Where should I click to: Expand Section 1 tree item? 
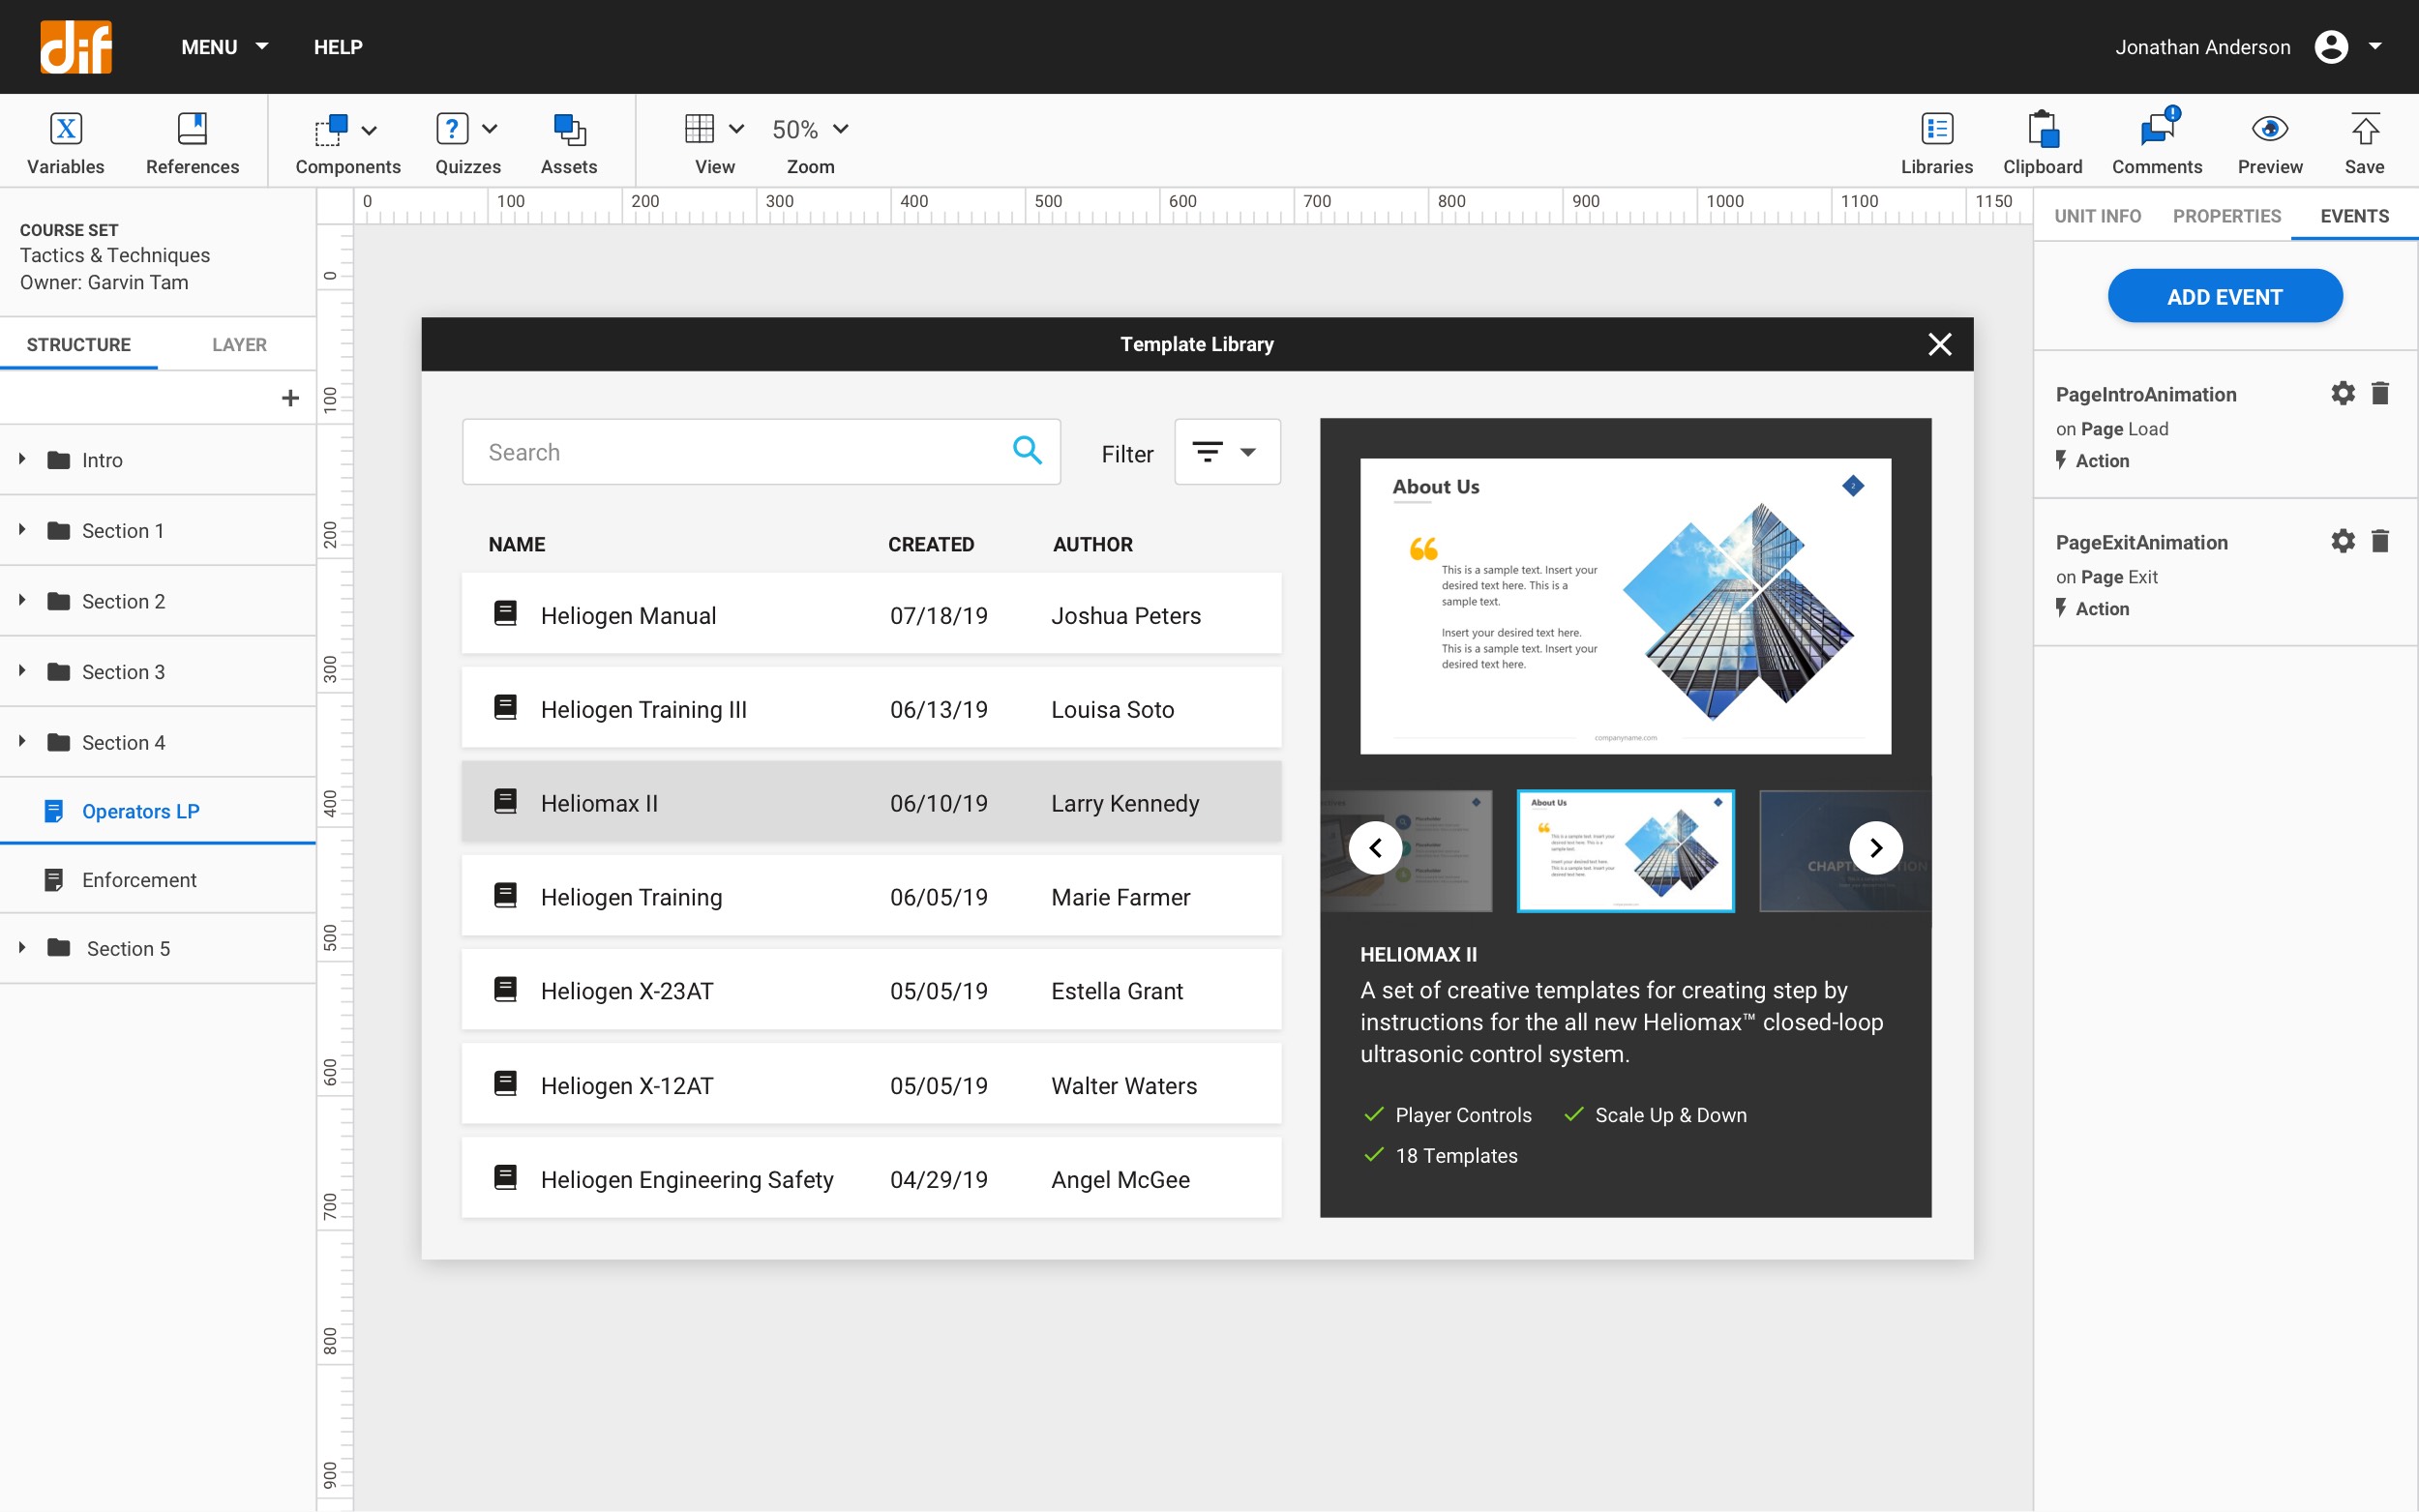[x=21, y=531]
